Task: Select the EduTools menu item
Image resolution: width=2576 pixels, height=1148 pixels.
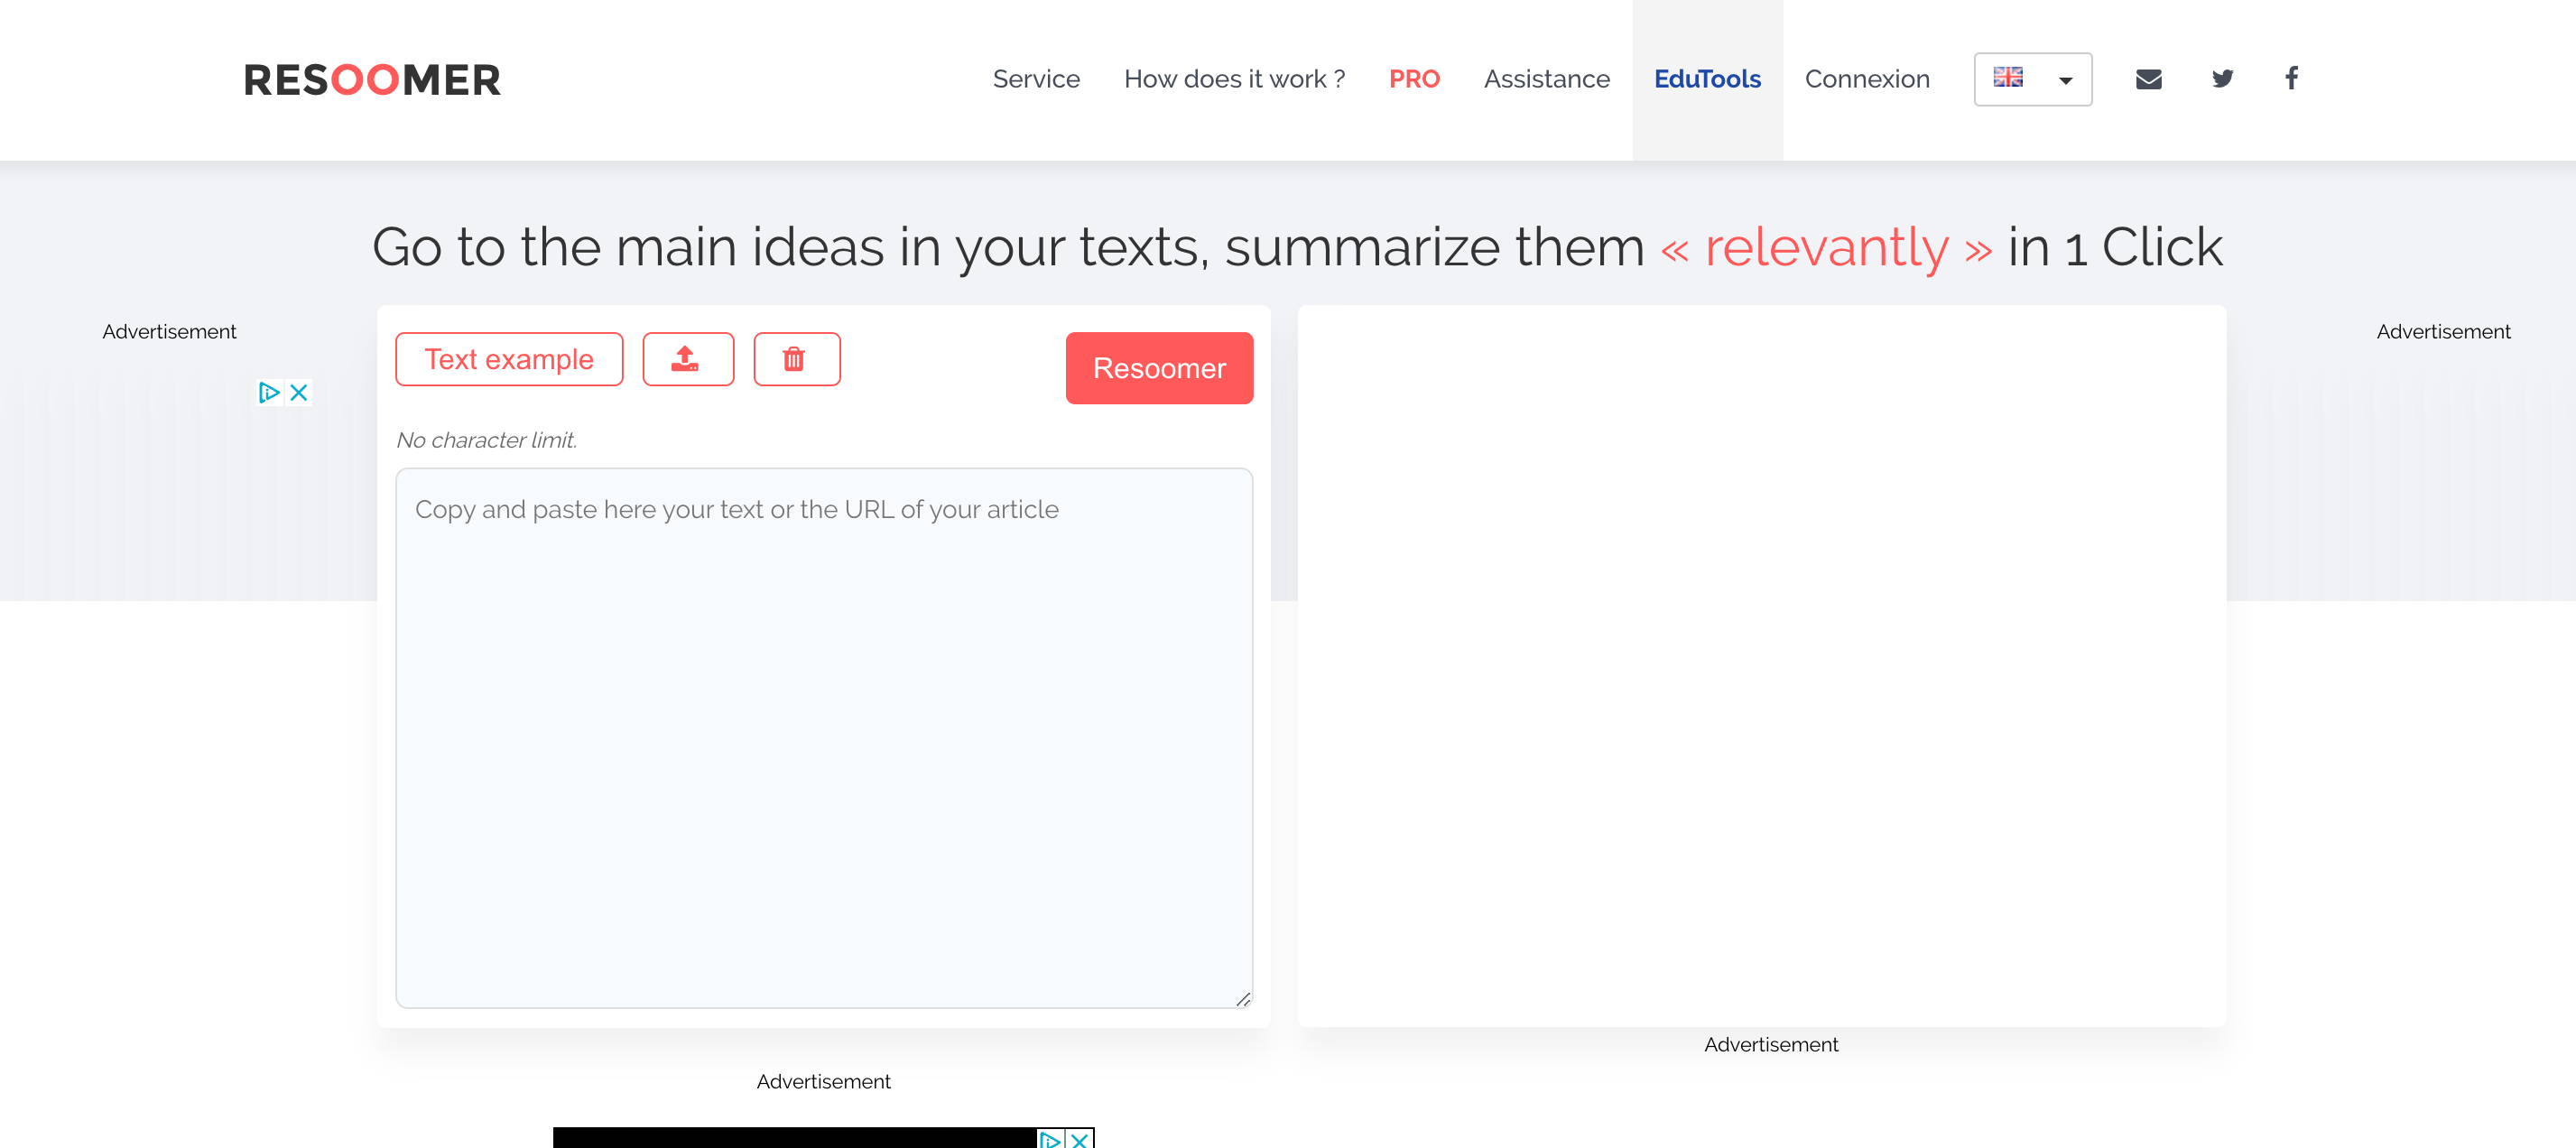Action: 1707,79
